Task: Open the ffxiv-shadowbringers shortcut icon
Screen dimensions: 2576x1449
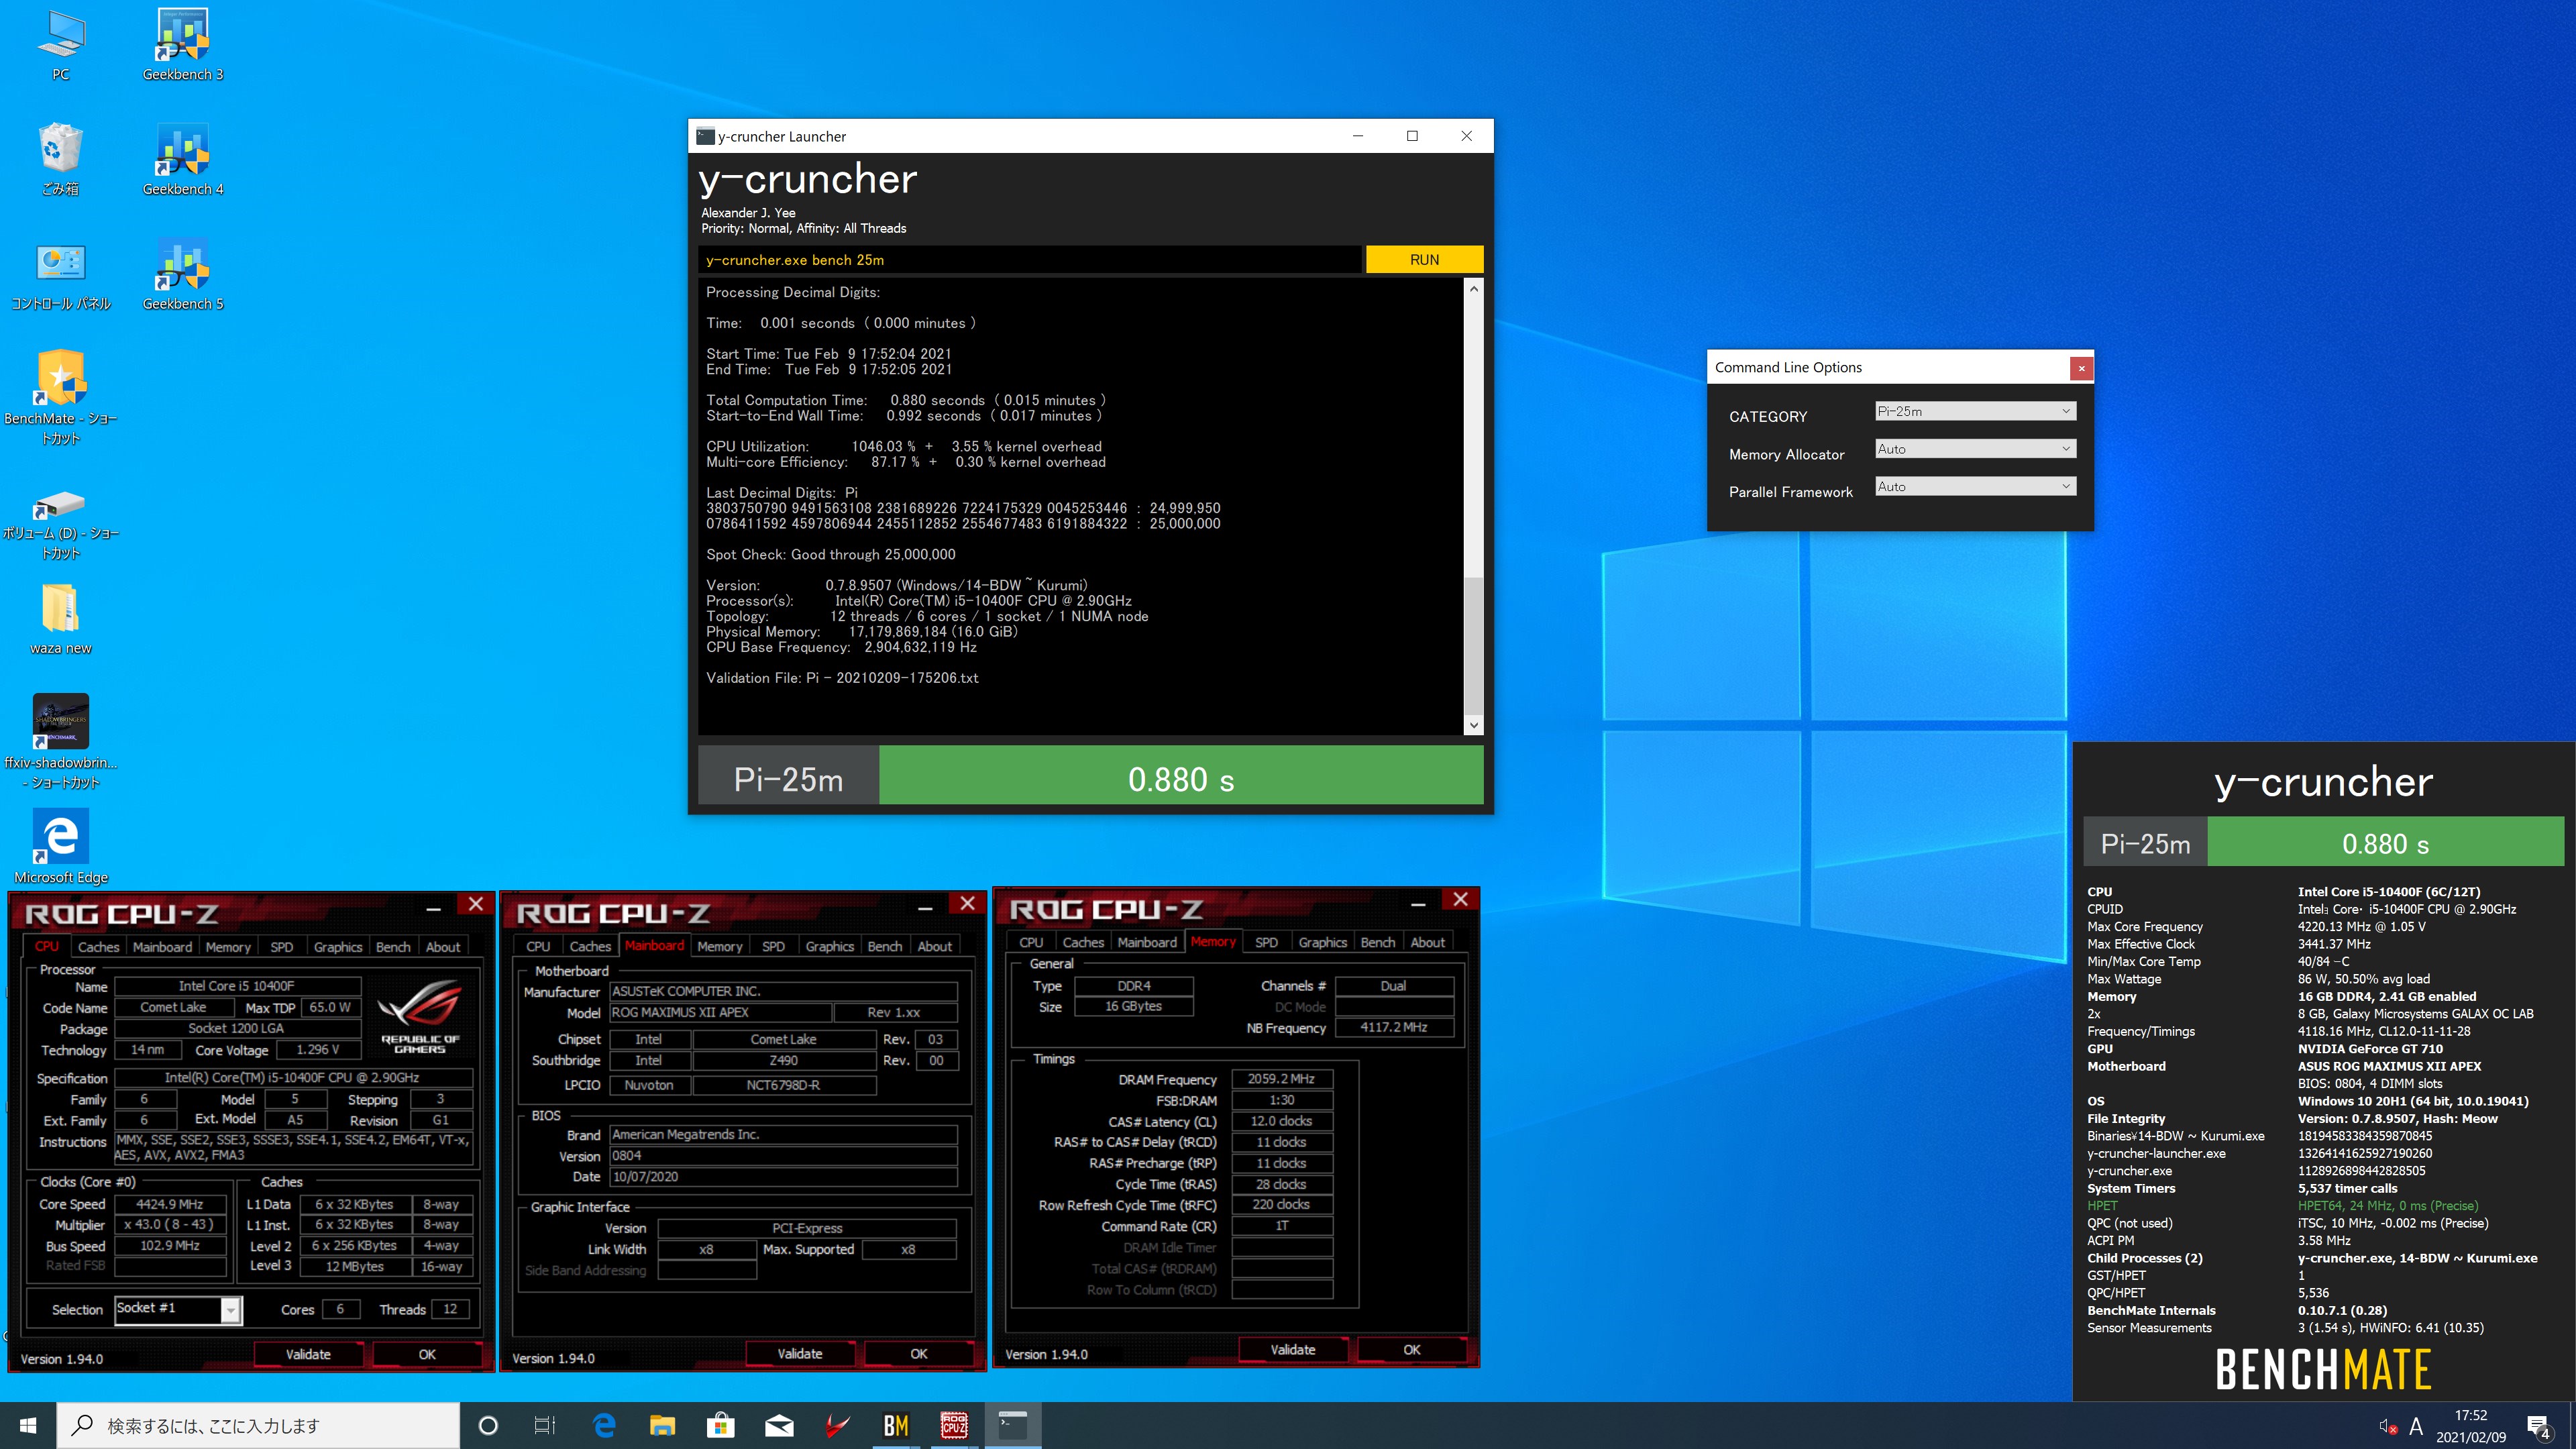Action: [x=60, y=742]
